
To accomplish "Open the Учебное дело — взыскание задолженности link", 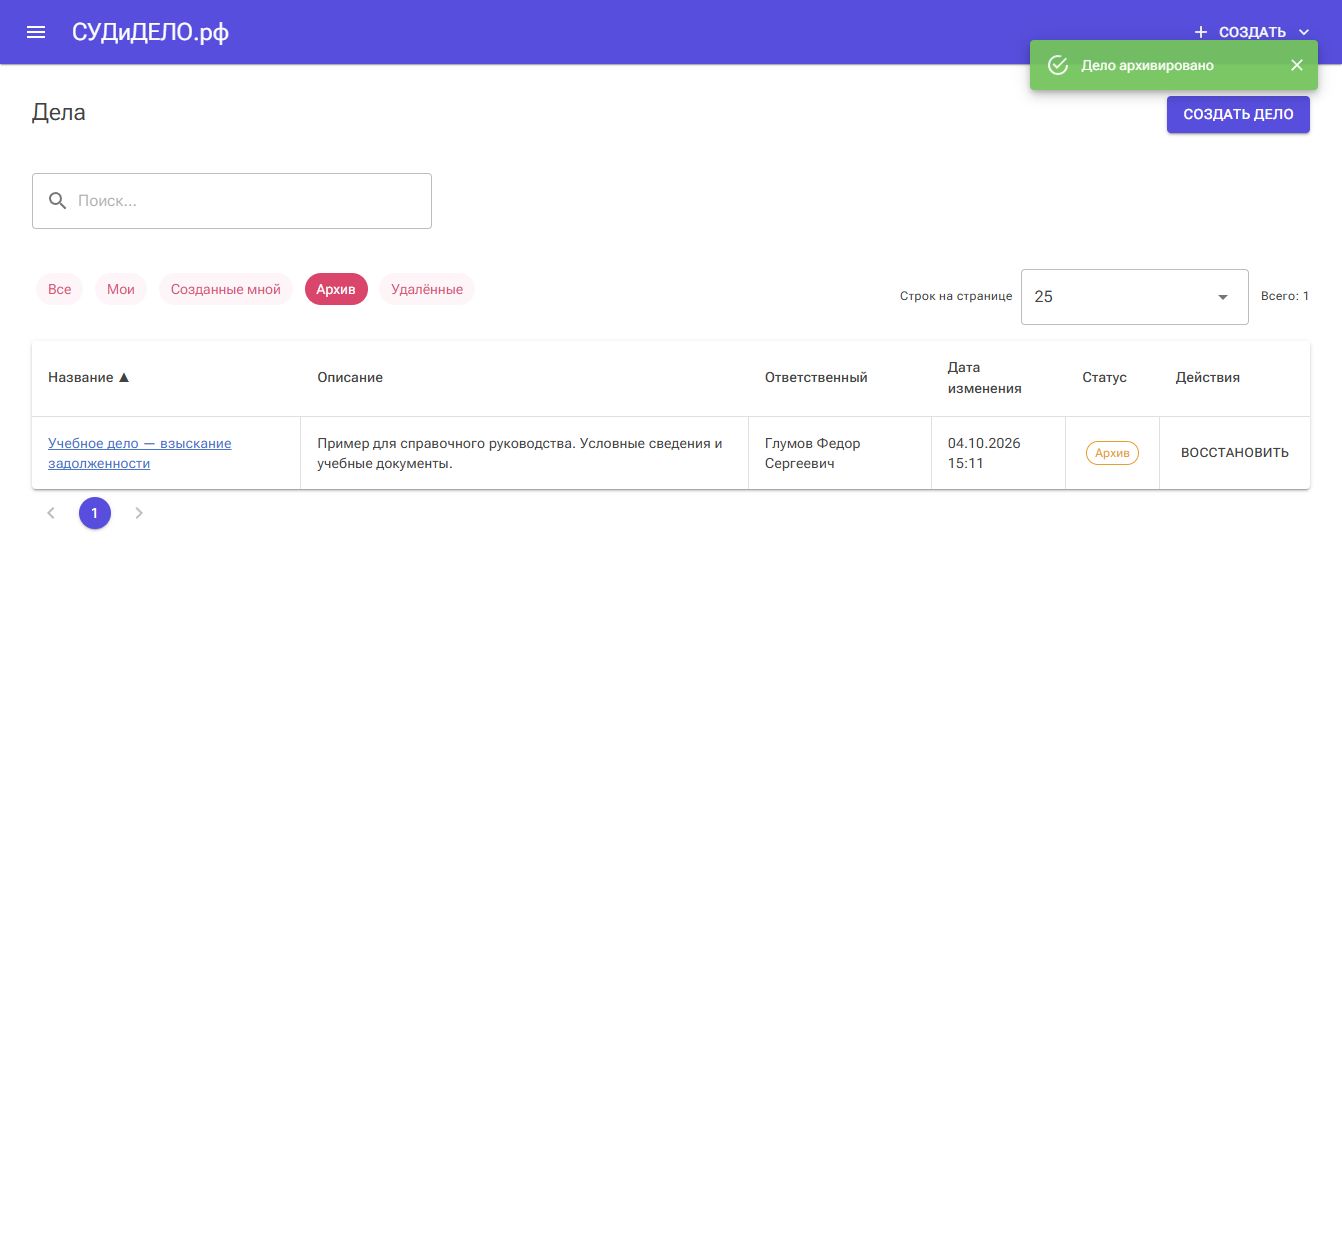I will [x=140, y=453].
